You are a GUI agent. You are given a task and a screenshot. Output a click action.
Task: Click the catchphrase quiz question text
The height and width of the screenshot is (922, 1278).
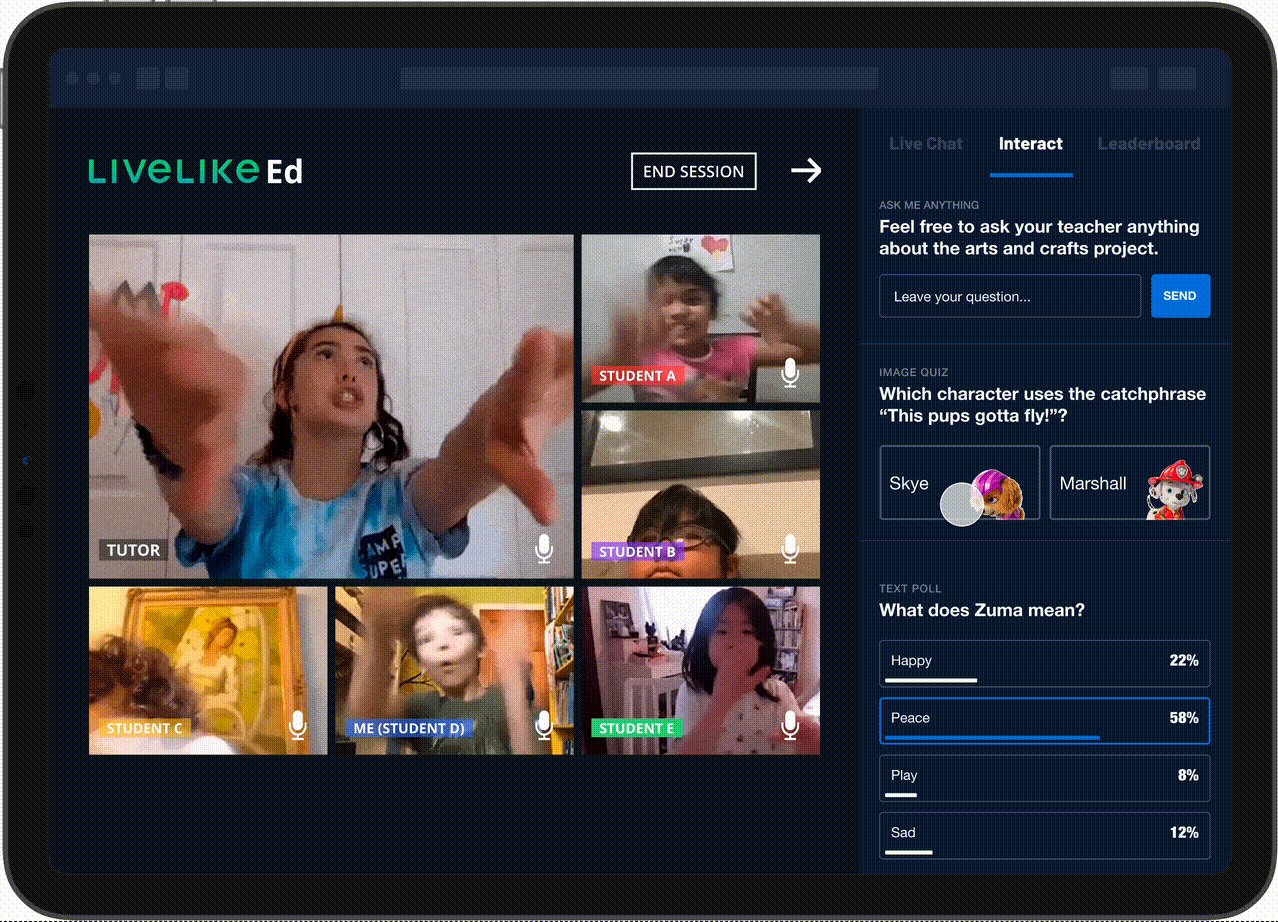point(1043,405)
